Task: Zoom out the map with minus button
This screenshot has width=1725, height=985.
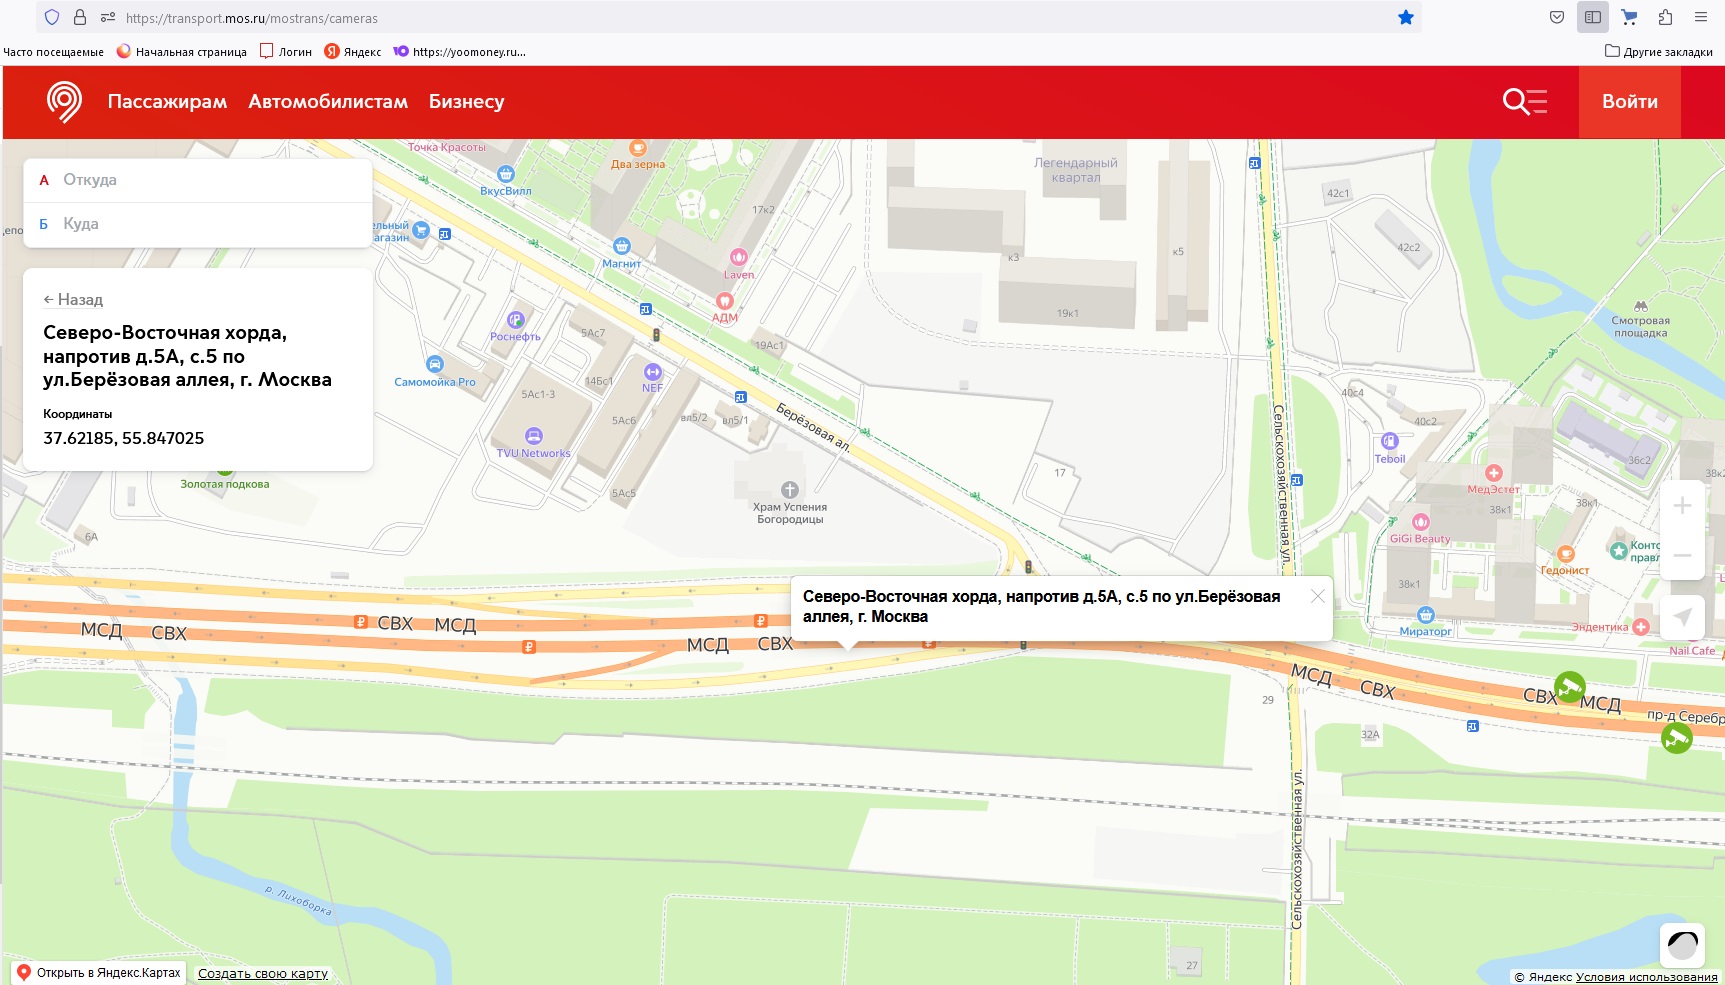Action: (x=1683, y=555)
